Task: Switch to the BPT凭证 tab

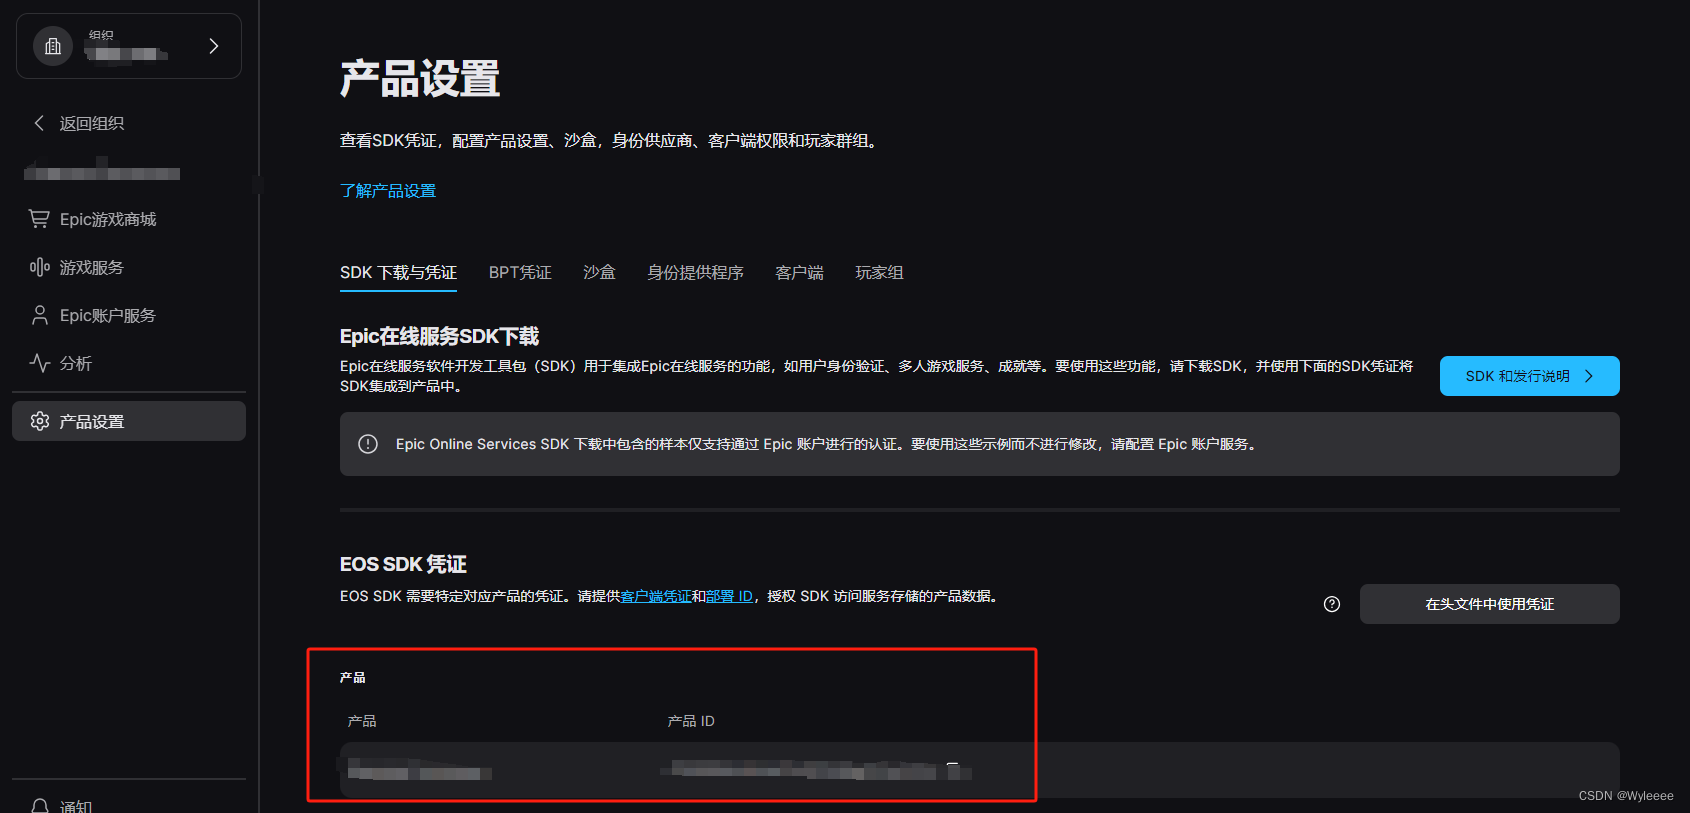Action: pyautogui.click(x=520, y=272)
